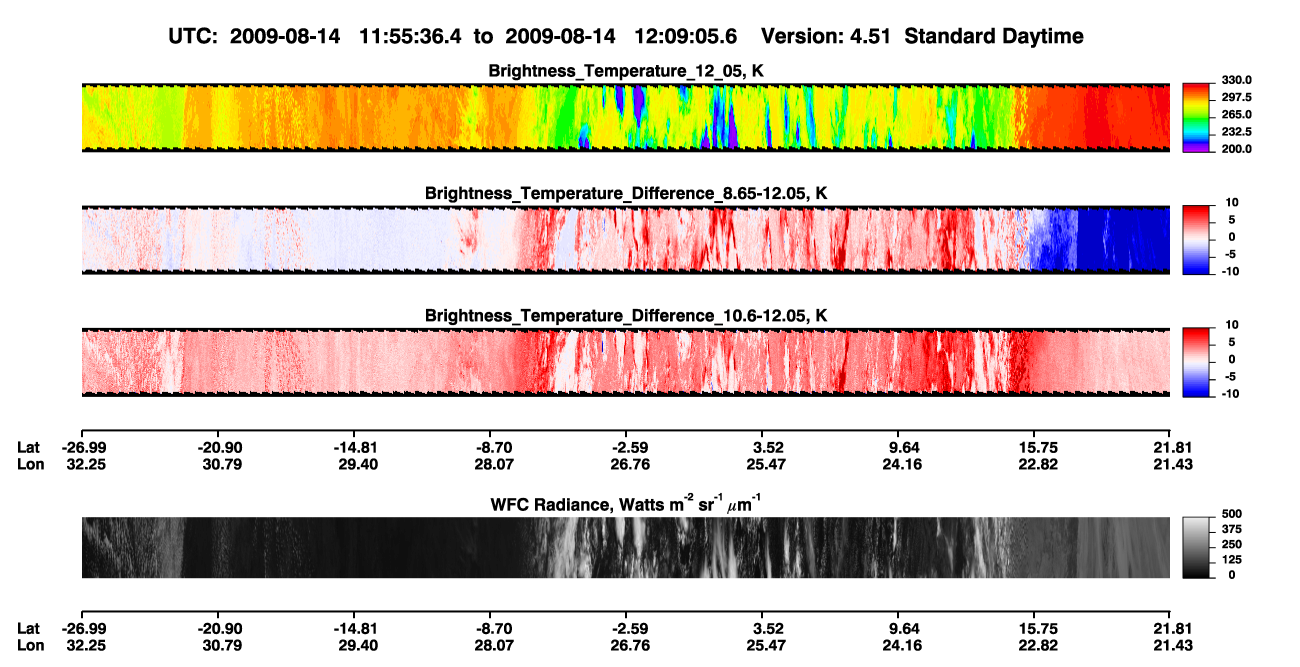Click the red-blue colorbar beside the 8.65-12.05 panel
This screenshot has width=1300, height=667.
coord(1197,240)
